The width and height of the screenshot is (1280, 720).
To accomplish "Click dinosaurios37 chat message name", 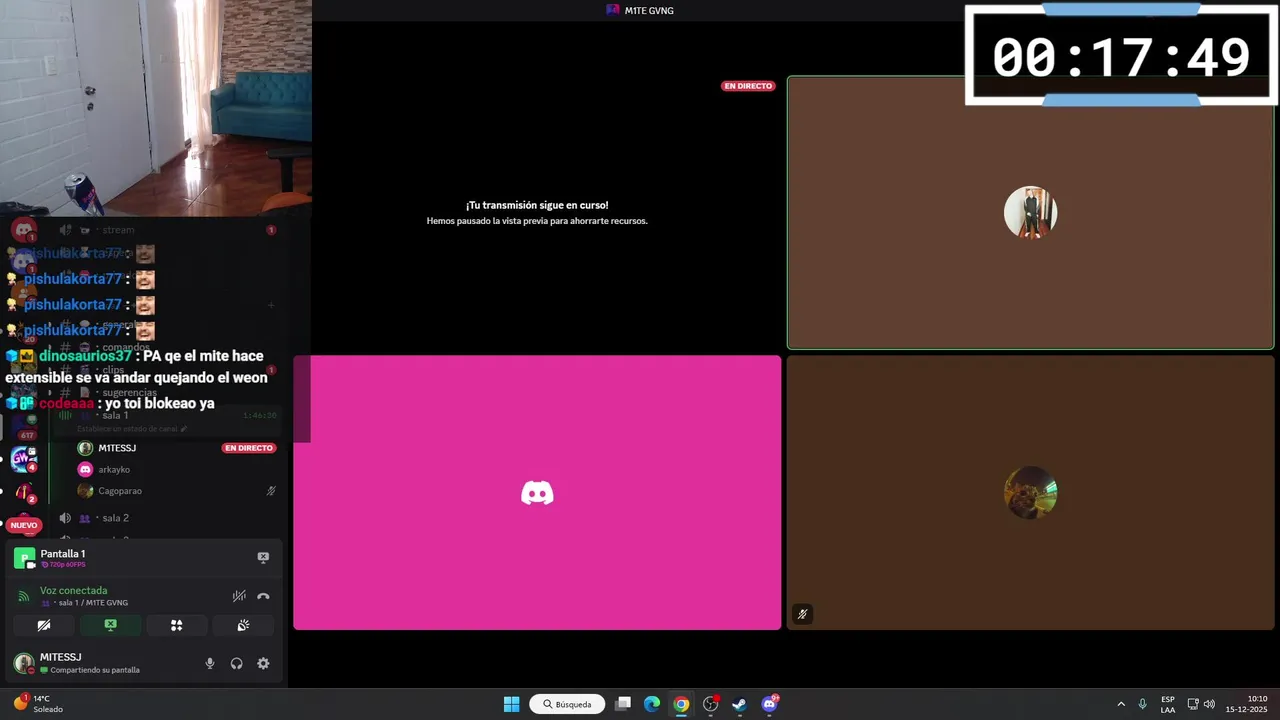I will [85, 356].
